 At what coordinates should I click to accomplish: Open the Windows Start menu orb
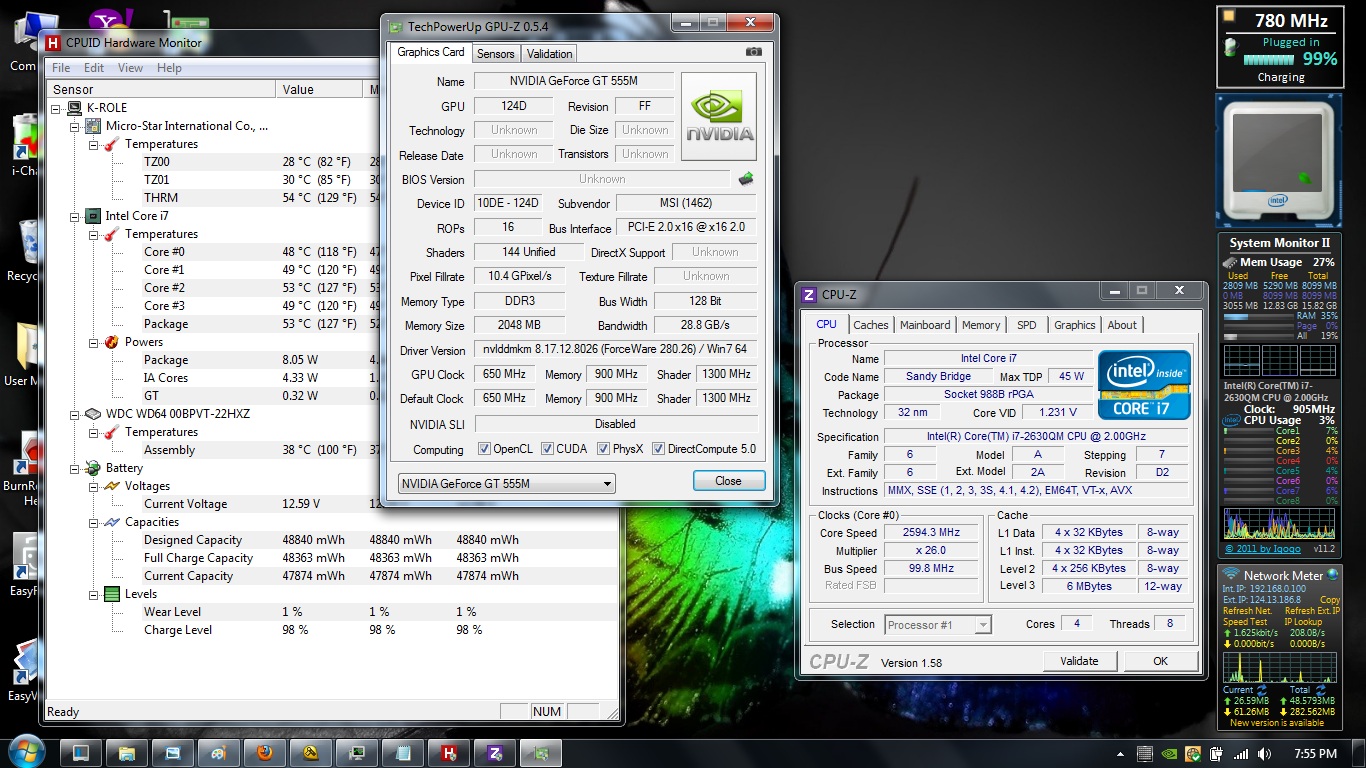(x=26, y=752)
